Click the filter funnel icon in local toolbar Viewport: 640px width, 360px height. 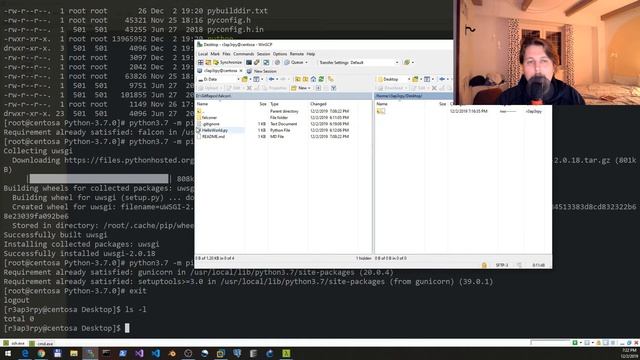pyautogui.click(x=333, y=88)
